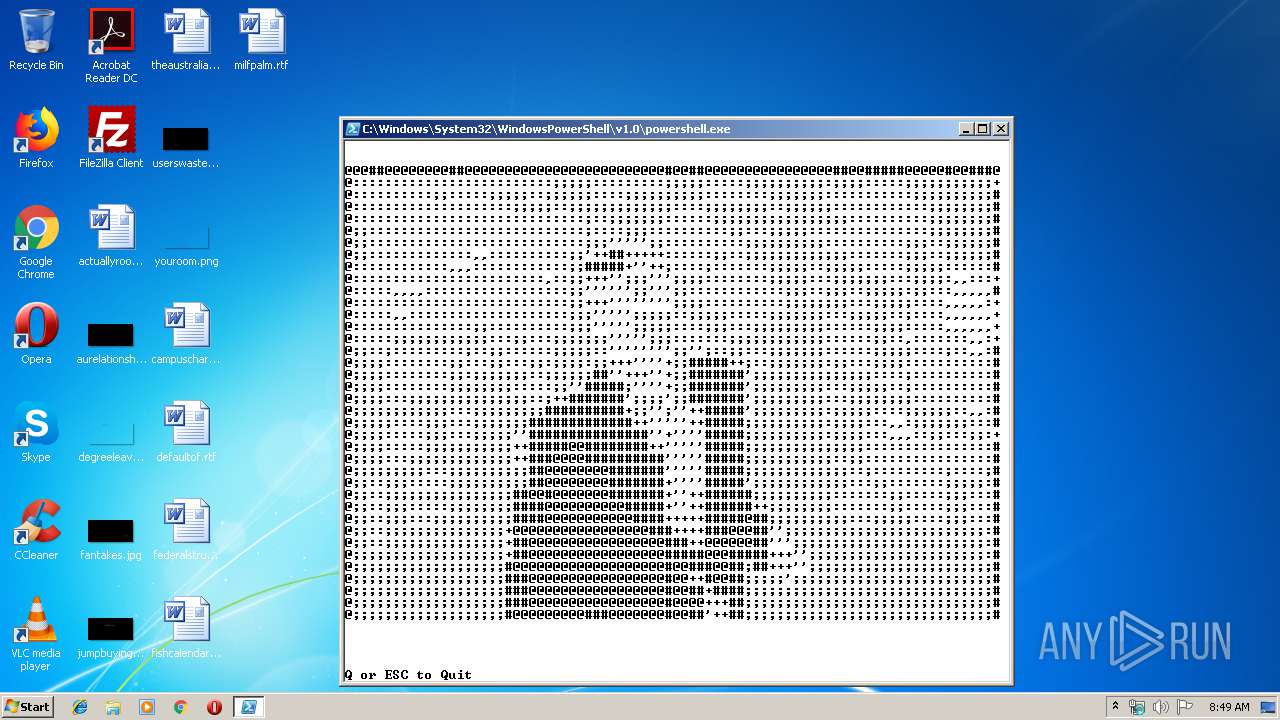Click the 'Q or ESC to Quit' text
Image resolution: width=1280 pixels, height=720 pixels.
point(408,675)
